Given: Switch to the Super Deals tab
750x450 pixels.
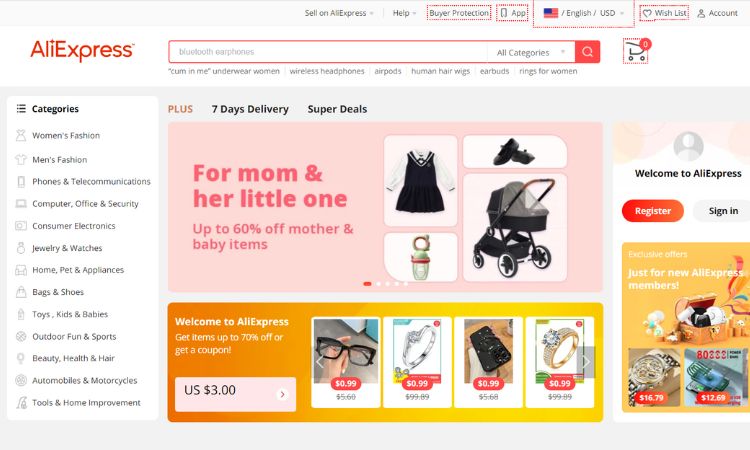Looking at the screenshot, I should click(337, 109).
